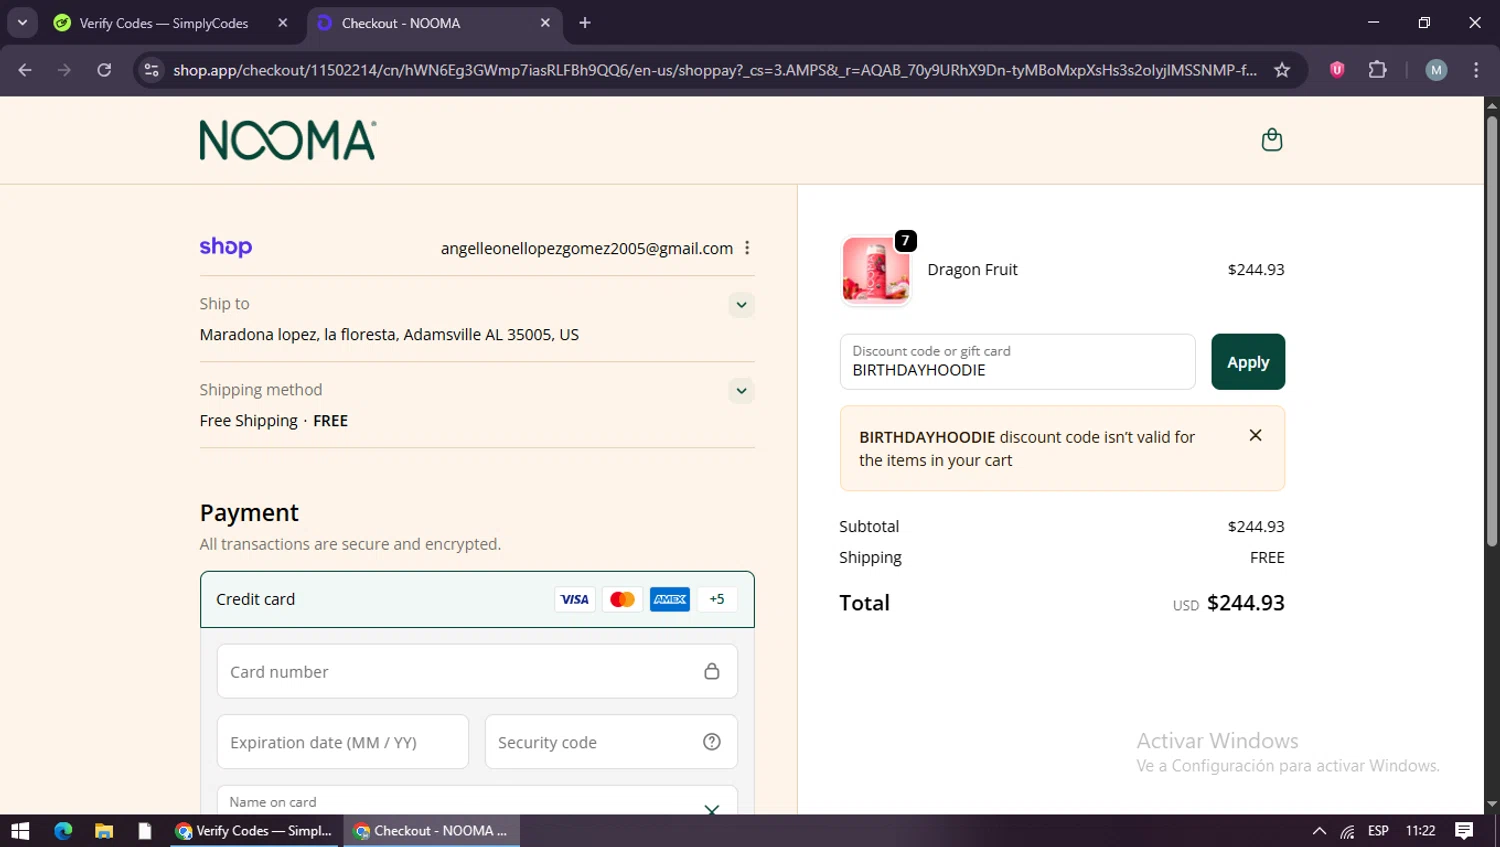
Task: Click the email address text
Action: point(587,248)
